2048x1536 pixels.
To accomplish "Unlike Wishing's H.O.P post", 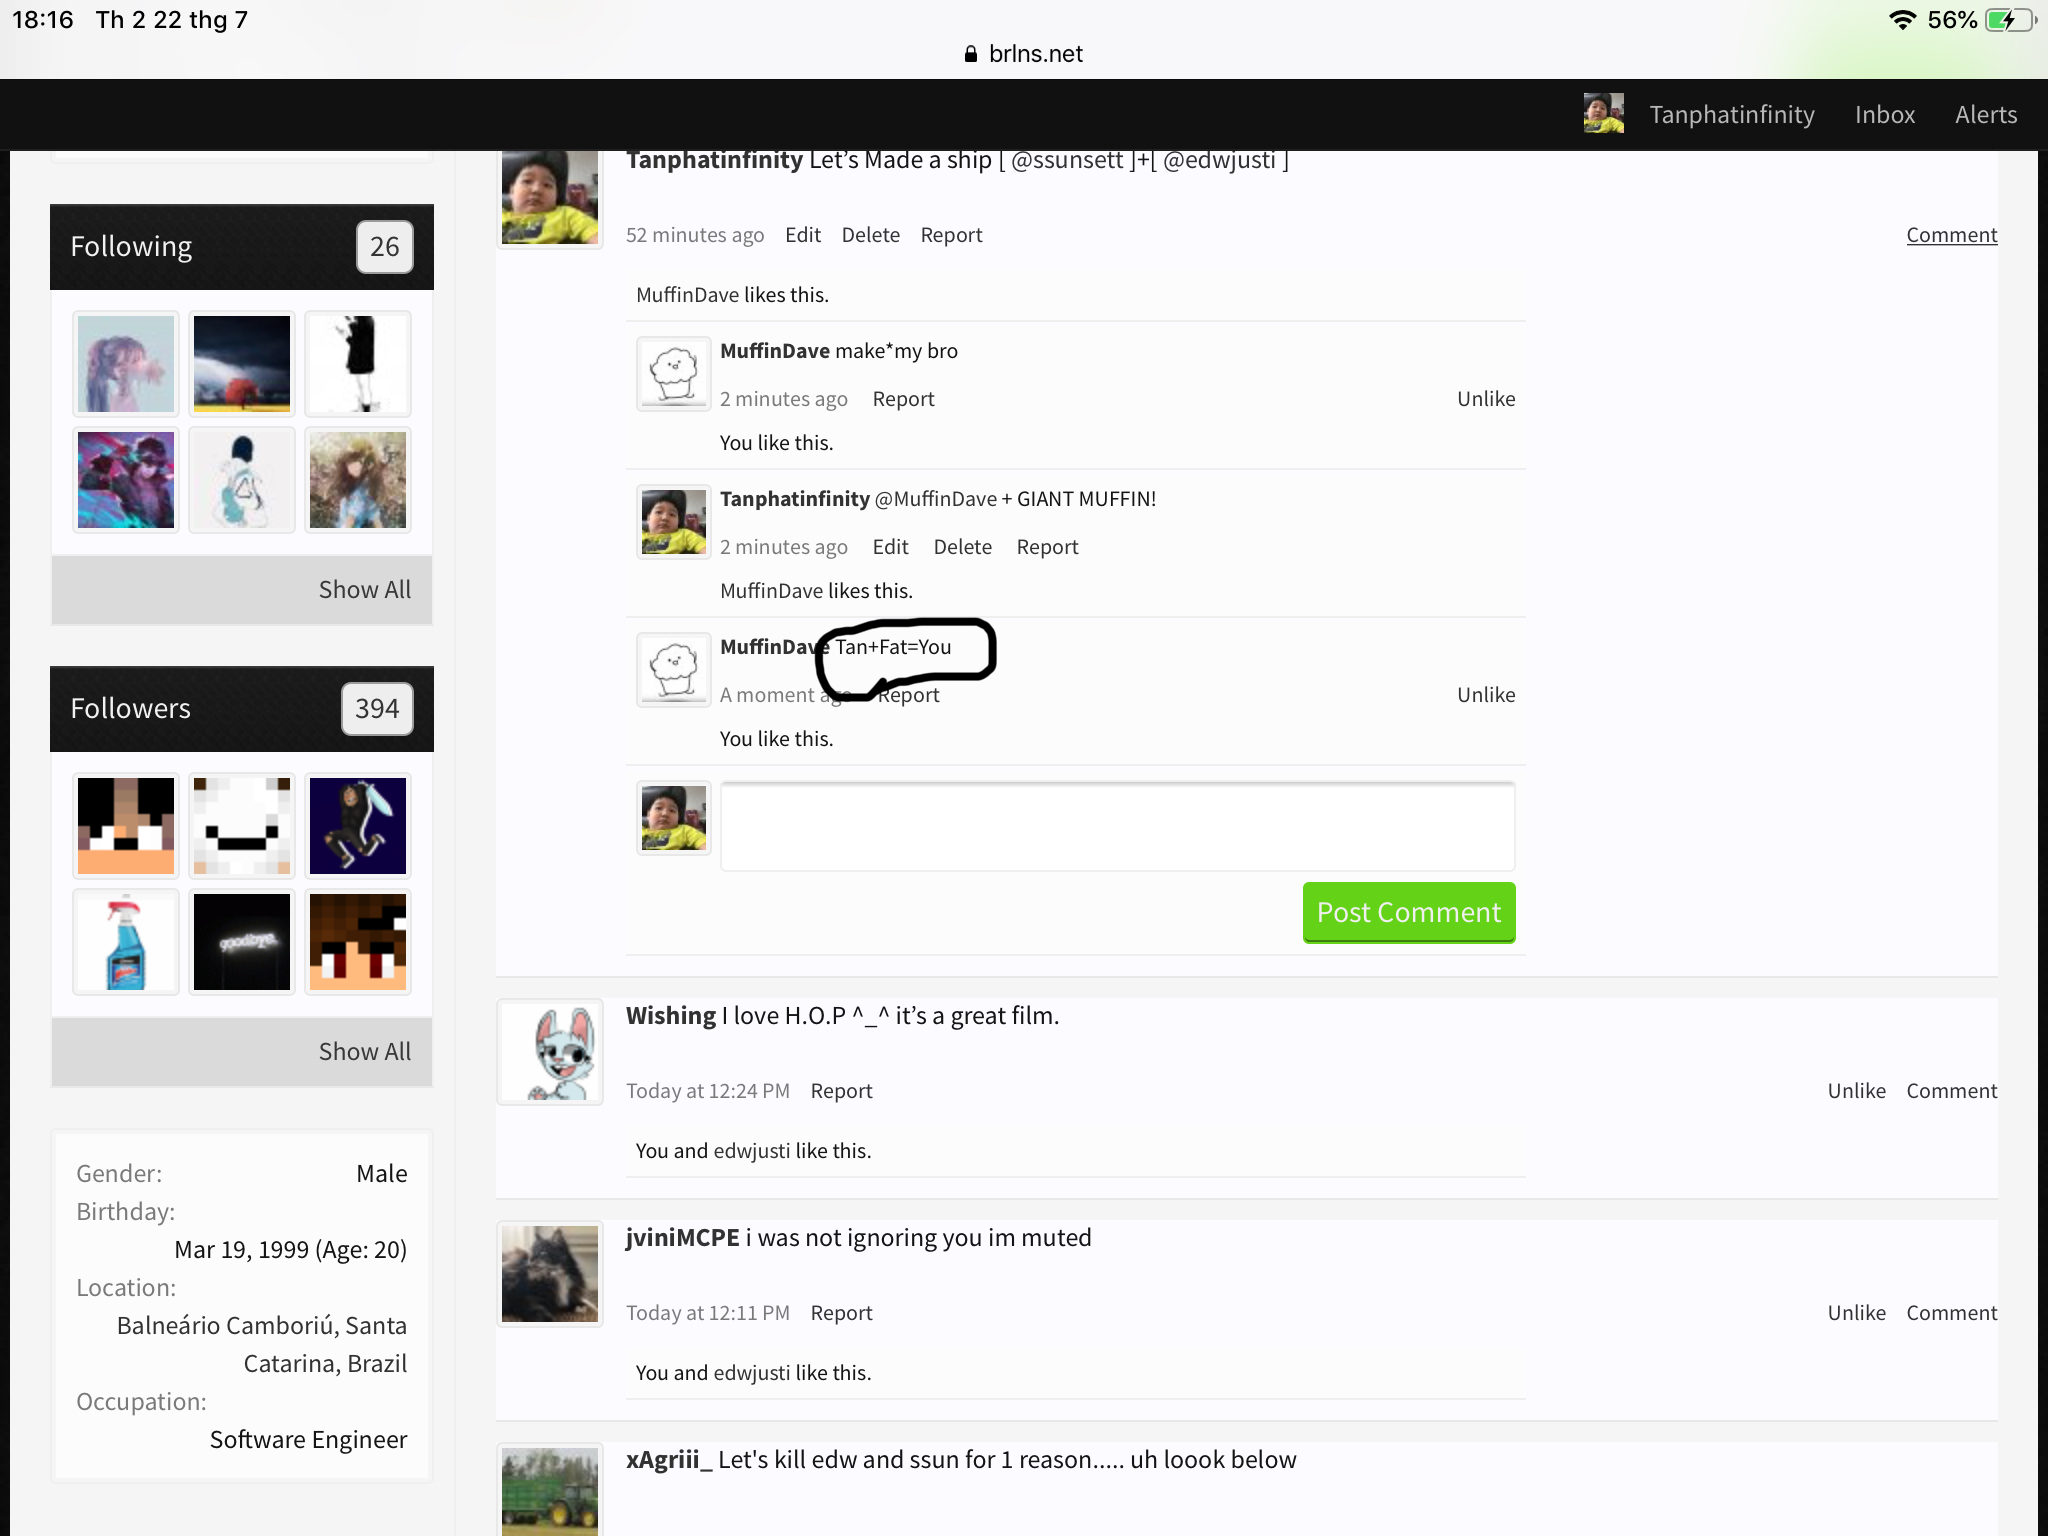I will (1857, 1091).
